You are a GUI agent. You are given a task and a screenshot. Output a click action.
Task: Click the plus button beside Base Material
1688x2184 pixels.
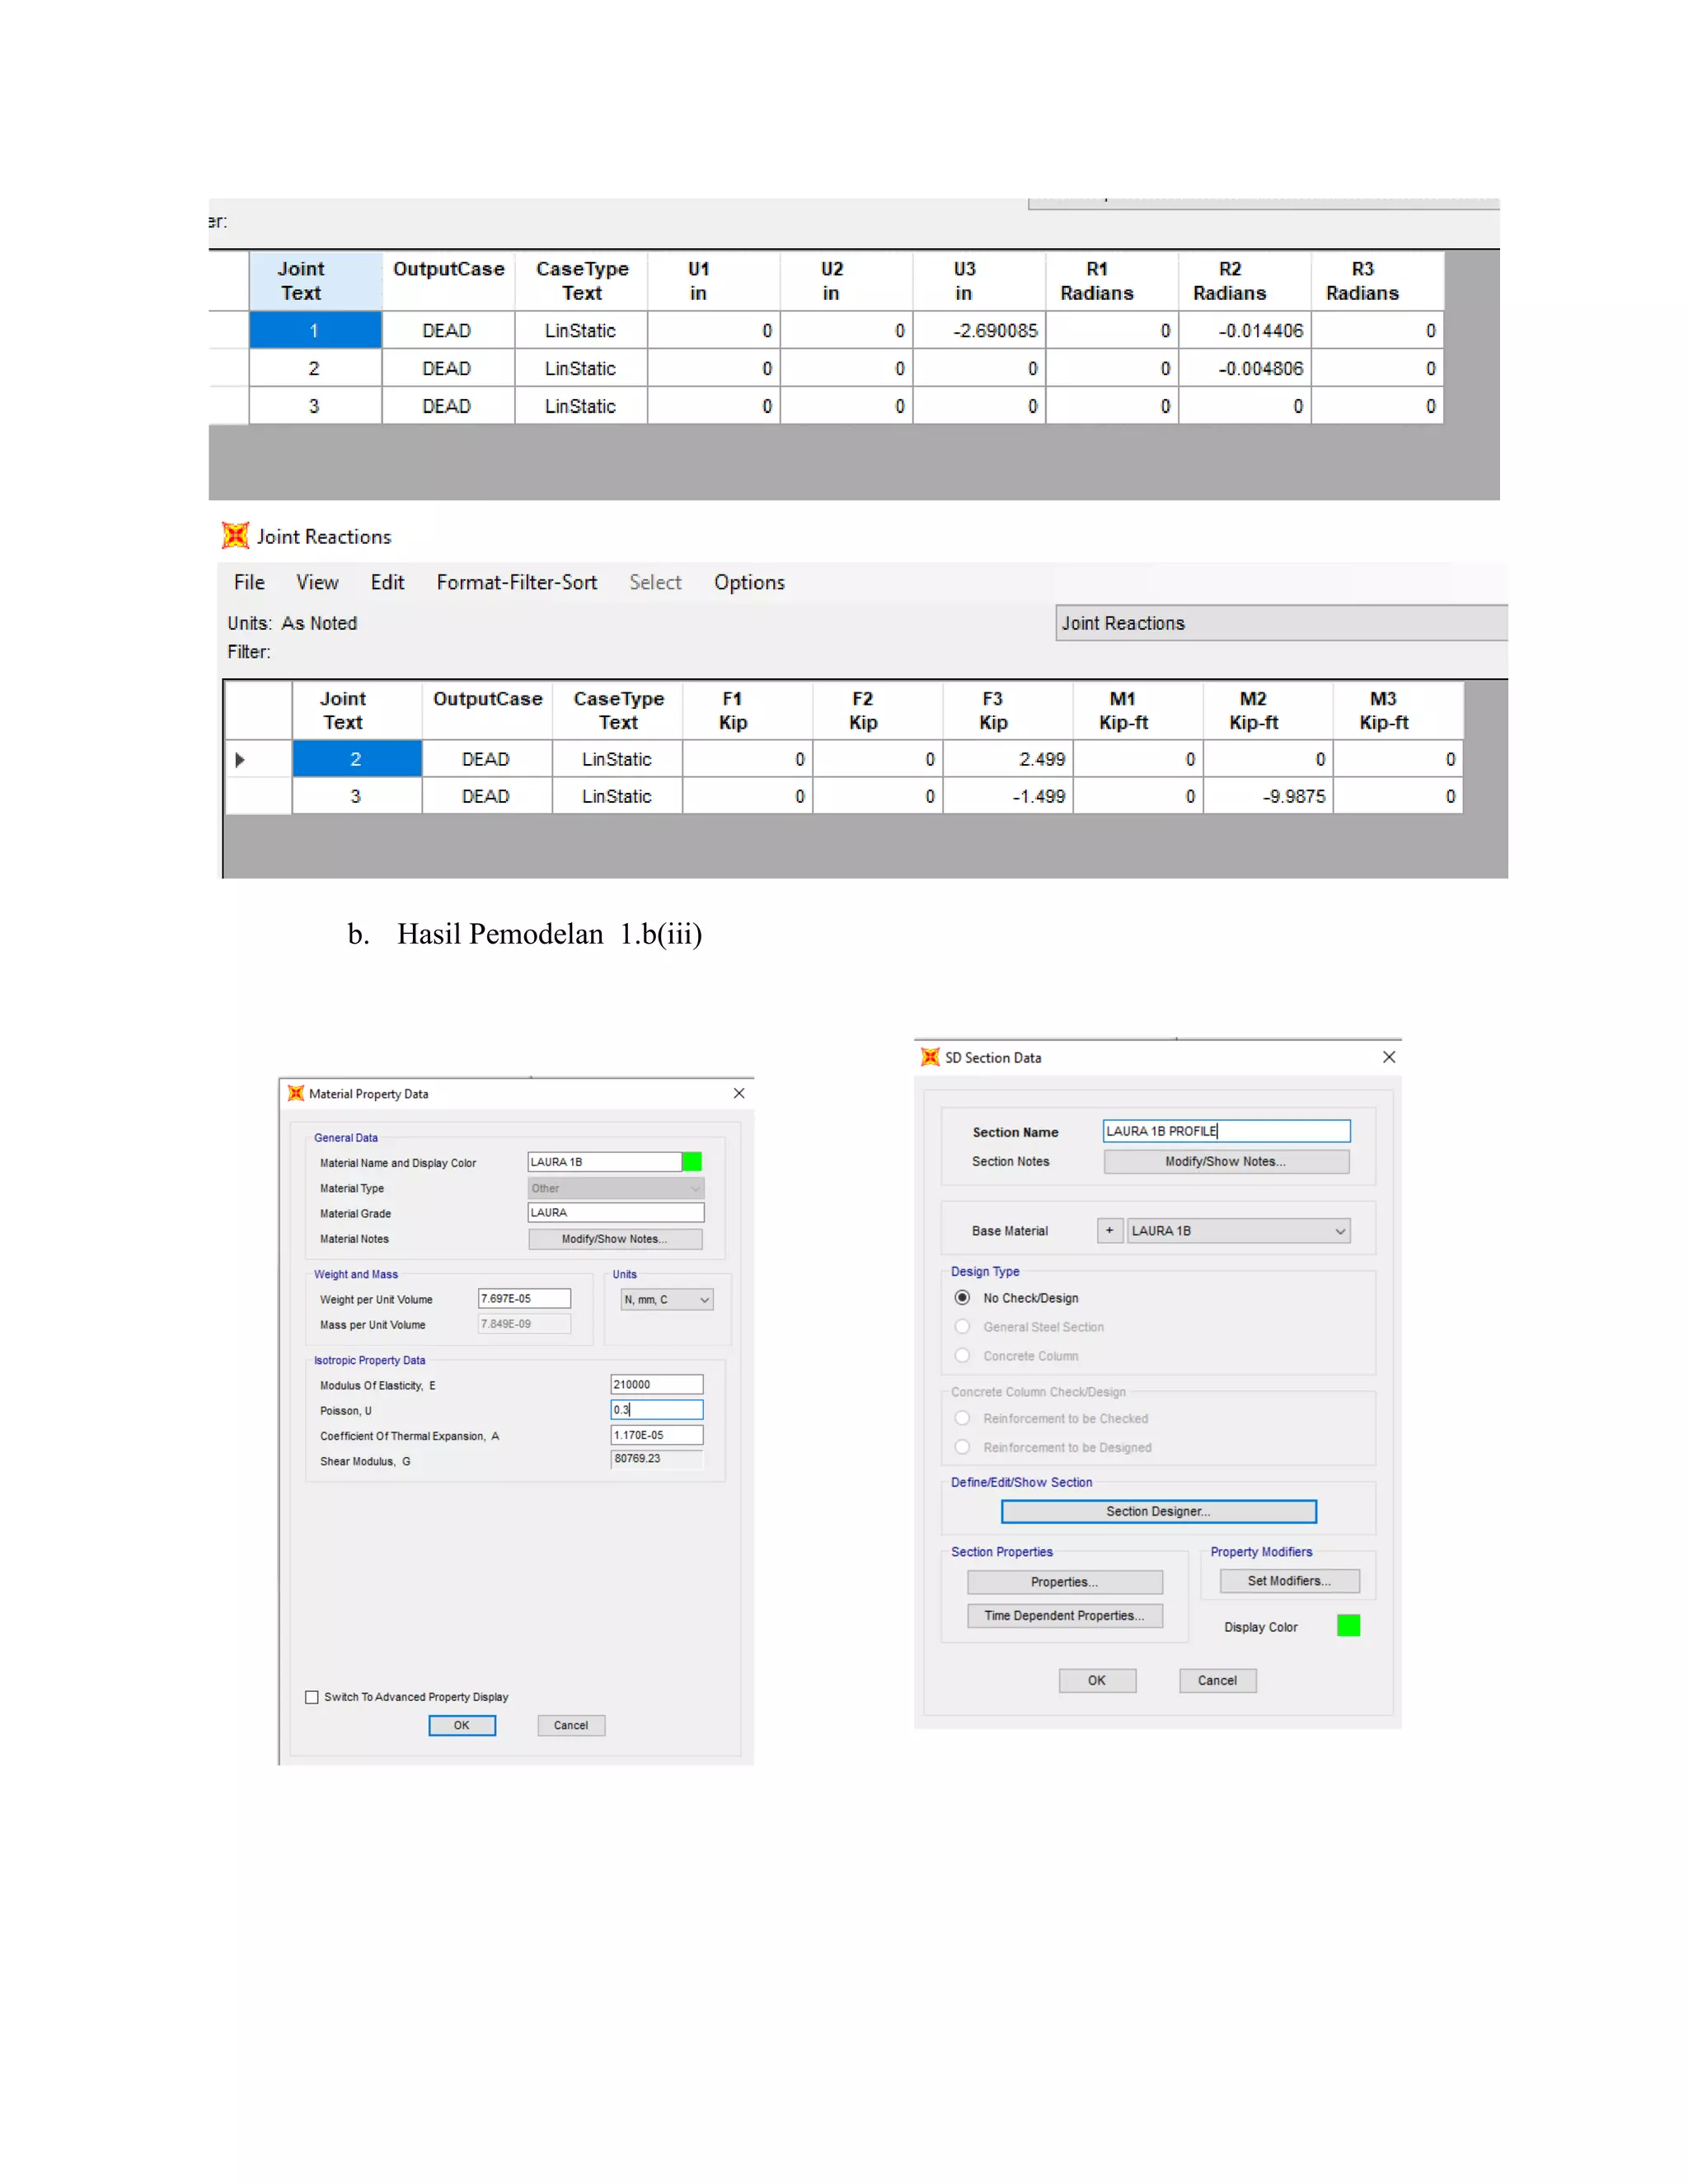[x=1109, y=1231]
